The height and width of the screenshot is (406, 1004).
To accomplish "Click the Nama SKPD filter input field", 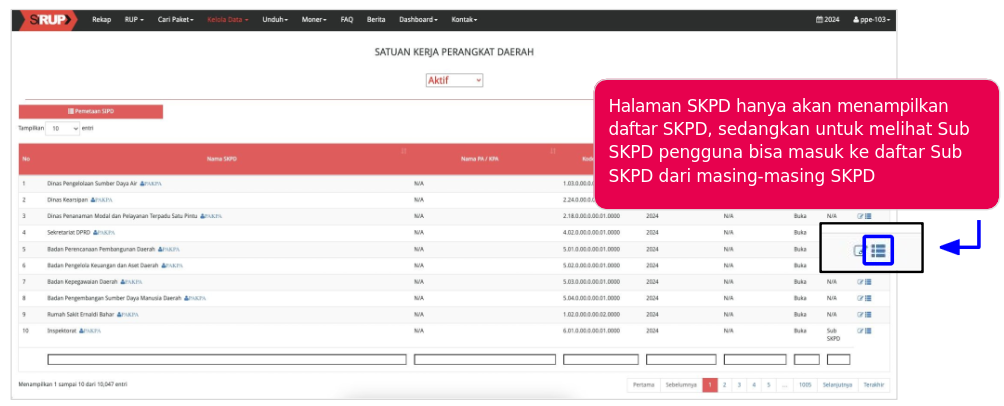I will tap(227, 359).
